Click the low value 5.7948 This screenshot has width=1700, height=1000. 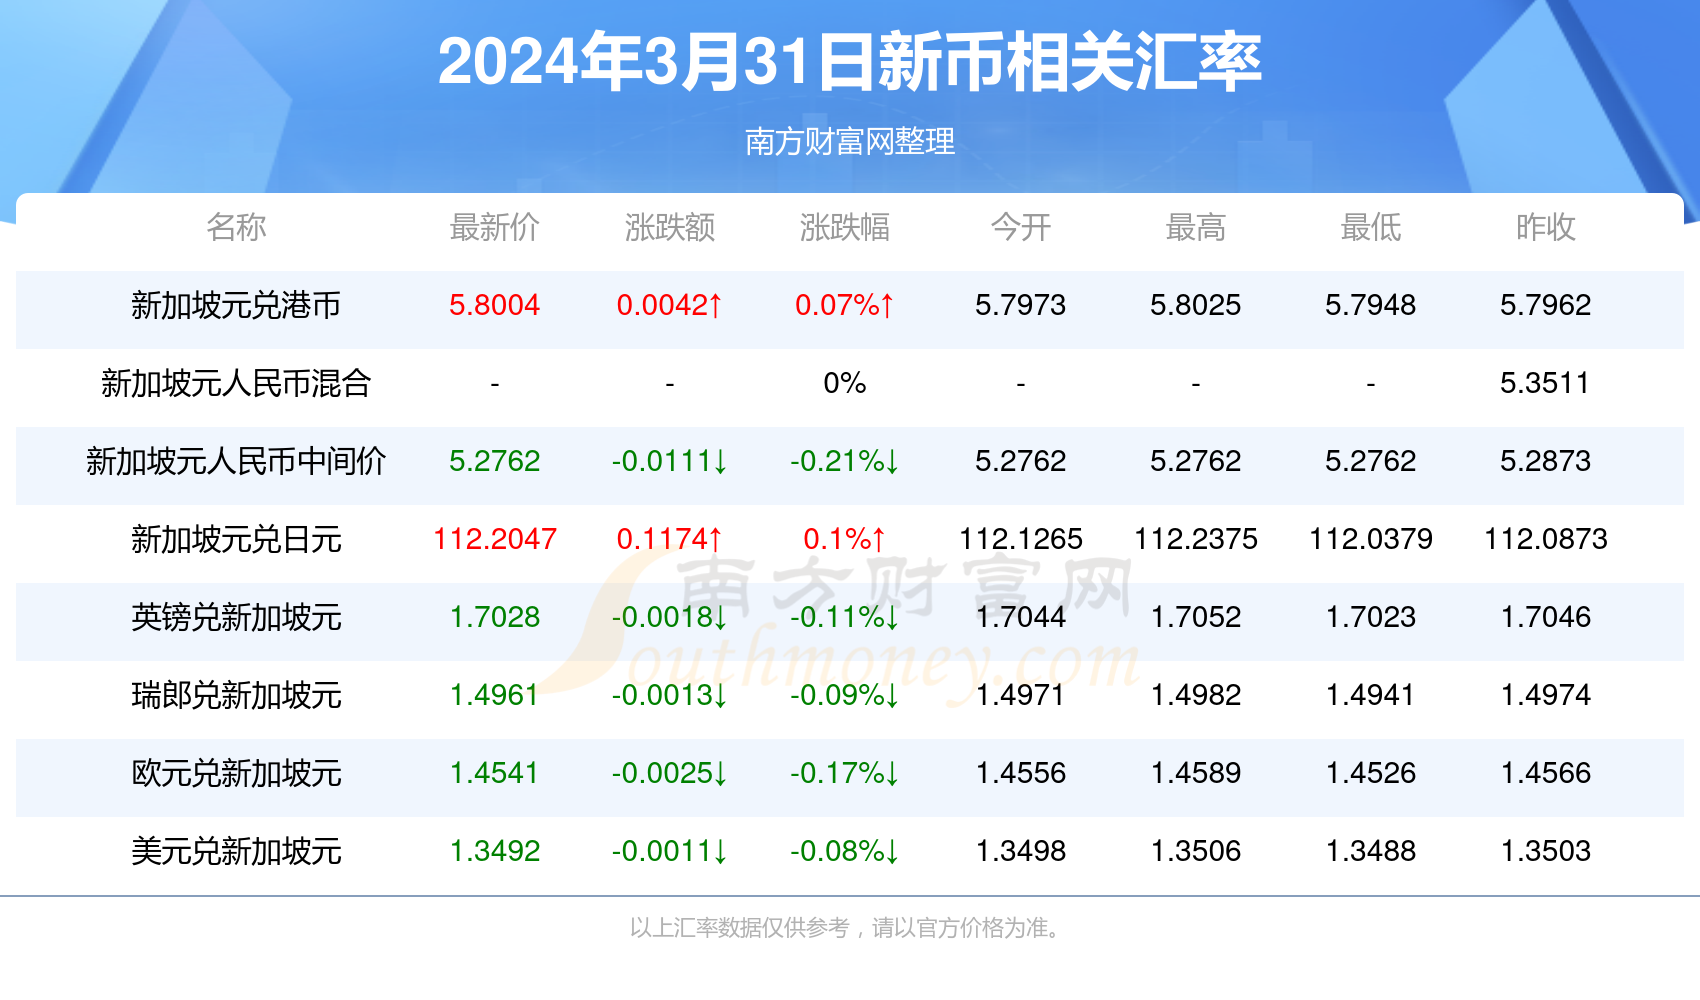pos(1370,305)
